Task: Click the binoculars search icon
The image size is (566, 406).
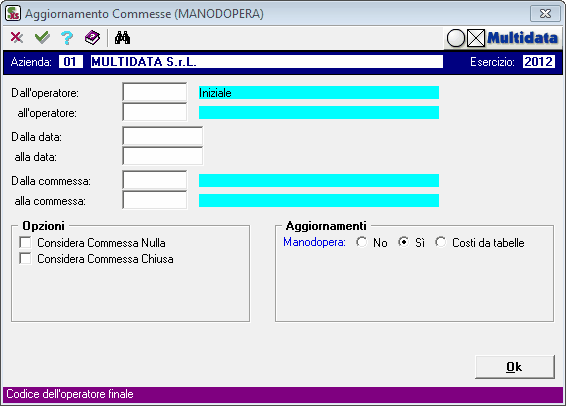Action: tap(122, 38)
